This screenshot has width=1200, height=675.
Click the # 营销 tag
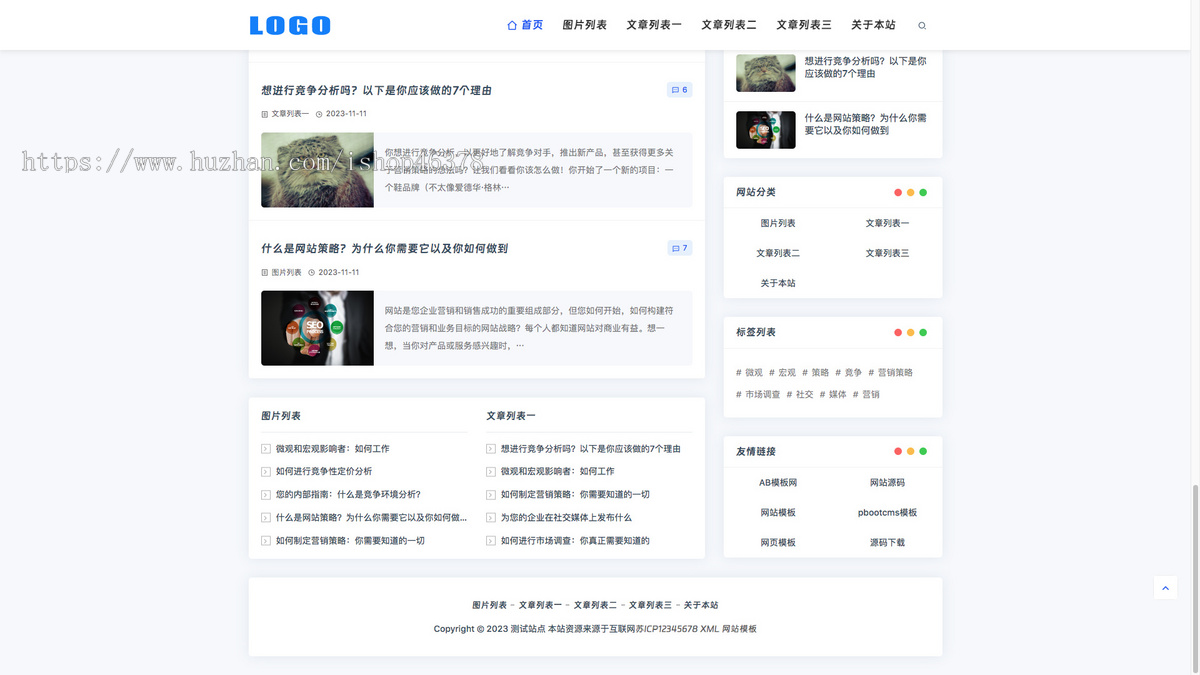coord(866,395)
